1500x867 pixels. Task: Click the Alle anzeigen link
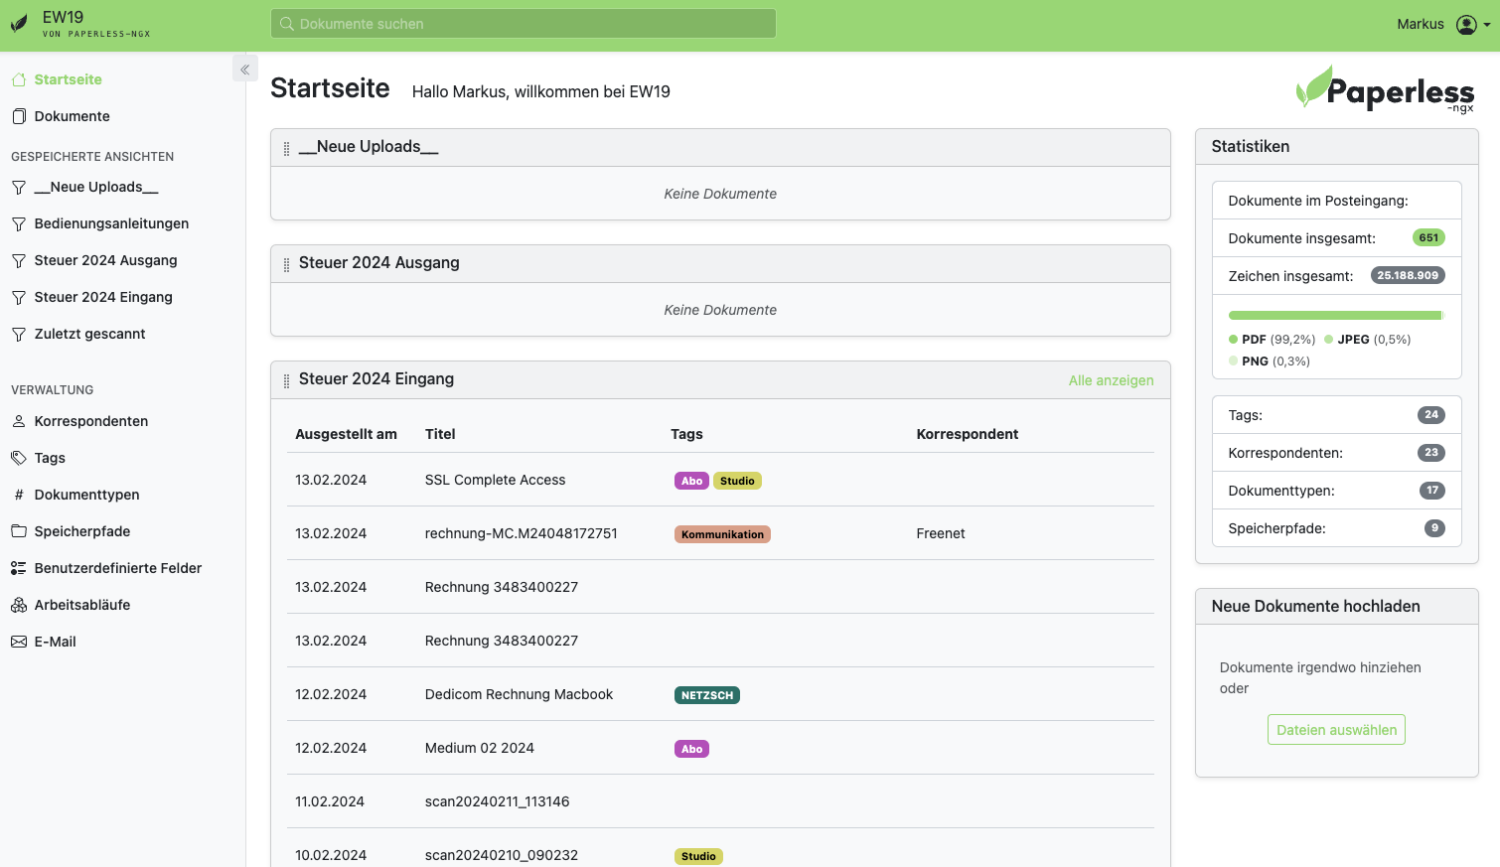(x=1110, y=380)
